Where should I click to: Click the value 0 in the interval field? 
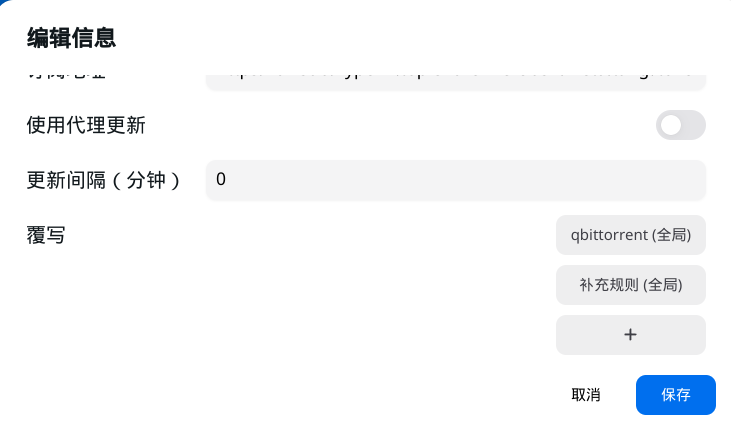(221, 180)
